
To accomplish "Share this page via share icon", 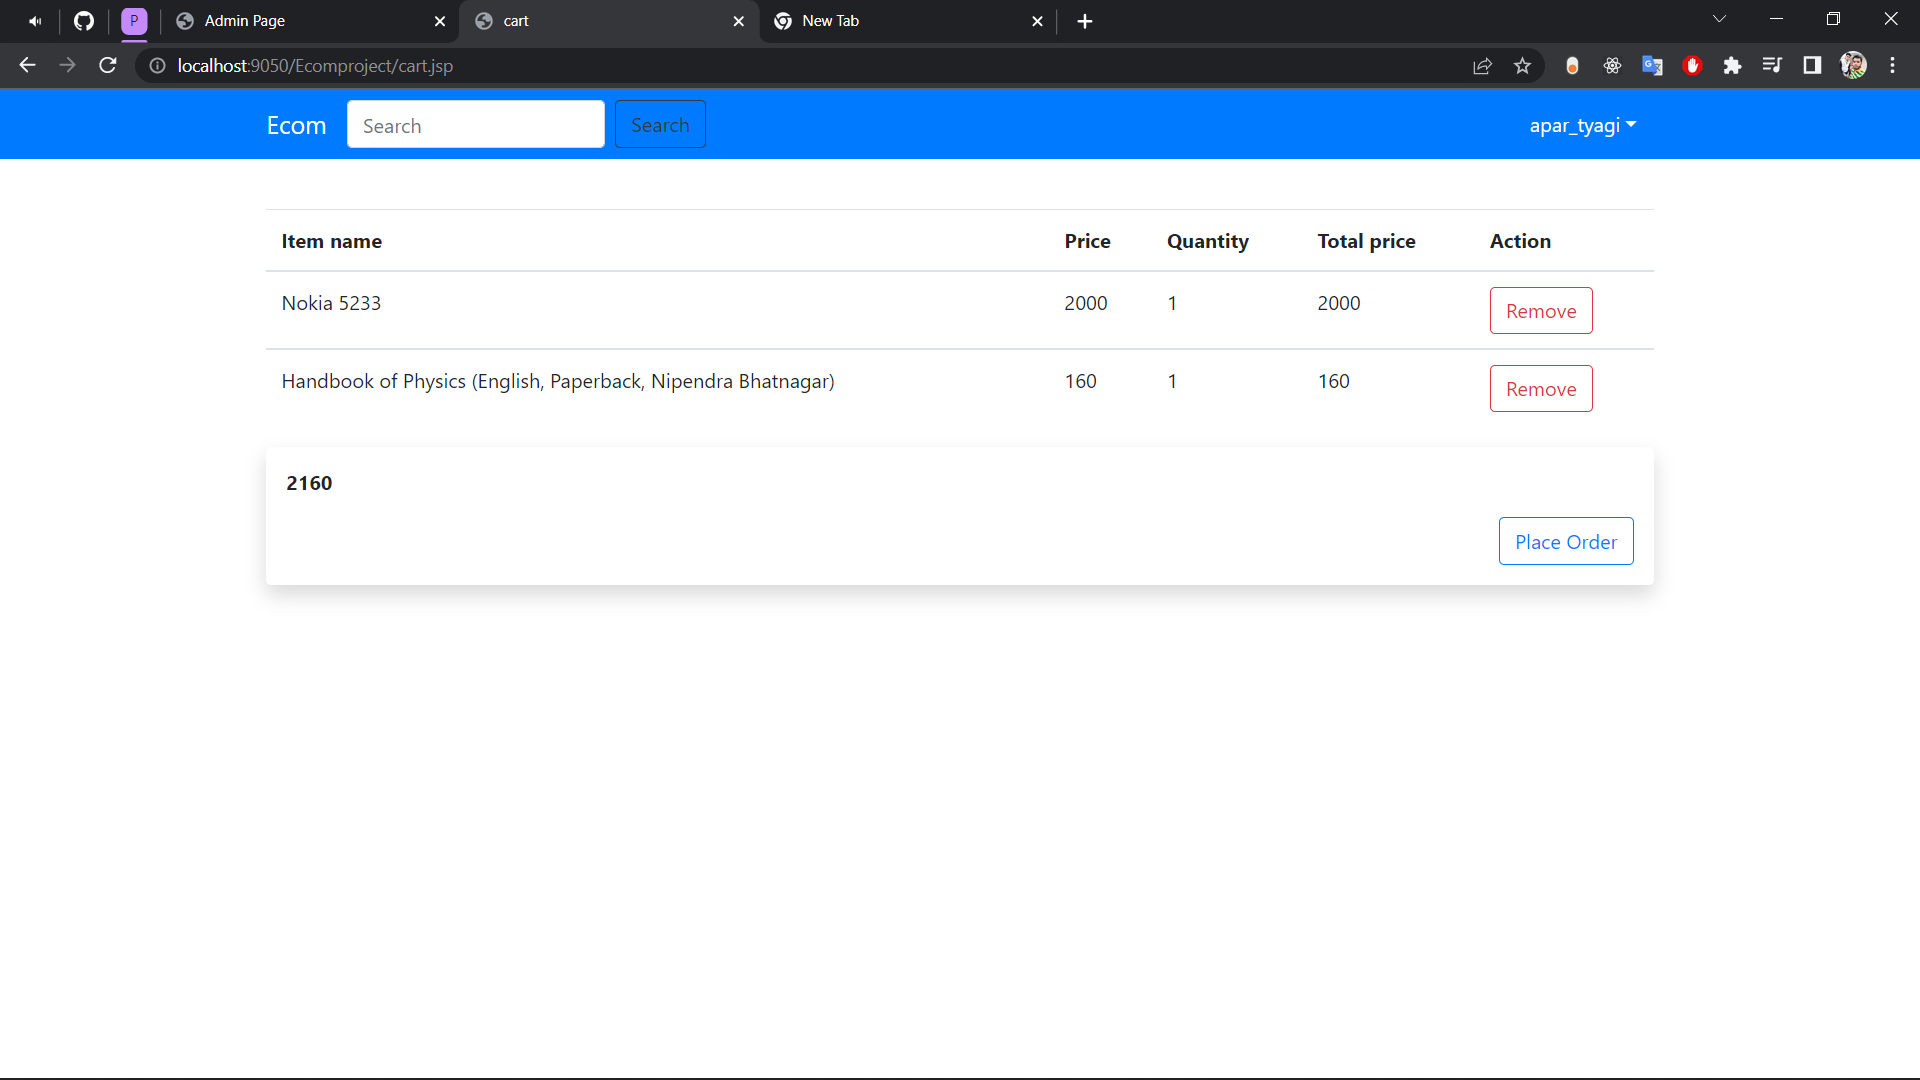I will (x=1482, y=66).
